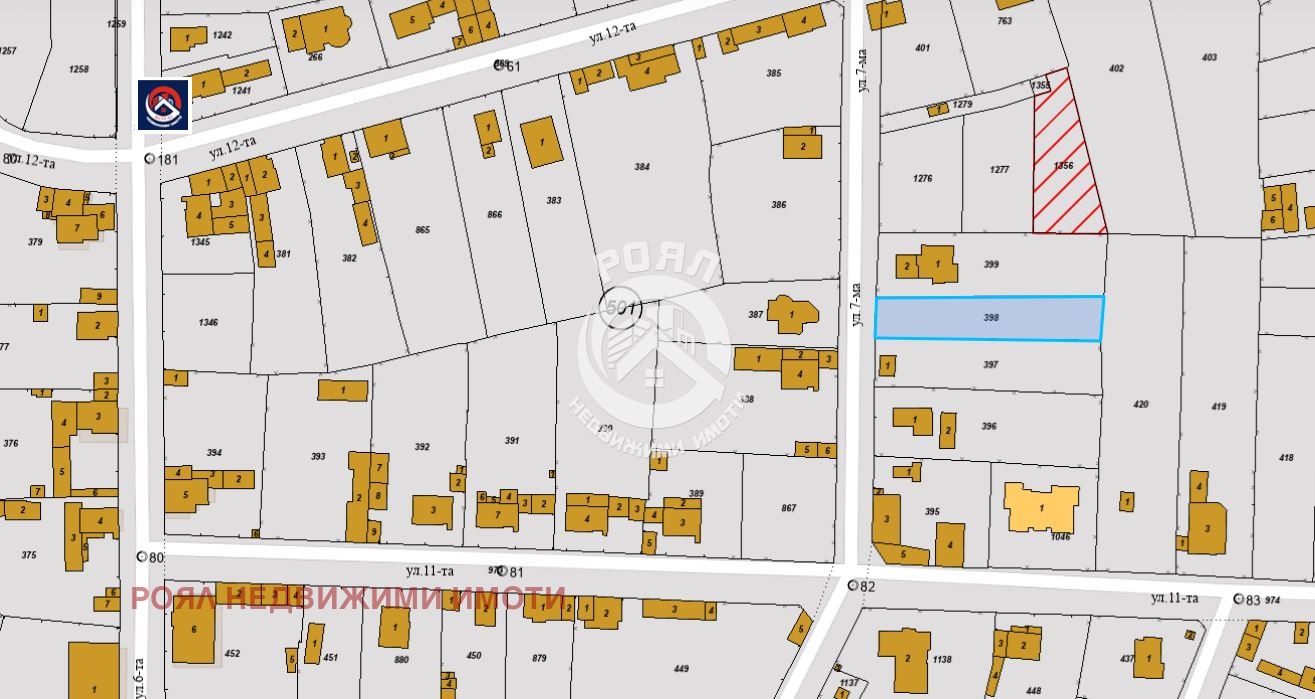
Task: Open the red РОЯЛ НЕДВИЖИМИ ИМОТИ text
Action: click(348, 599)
